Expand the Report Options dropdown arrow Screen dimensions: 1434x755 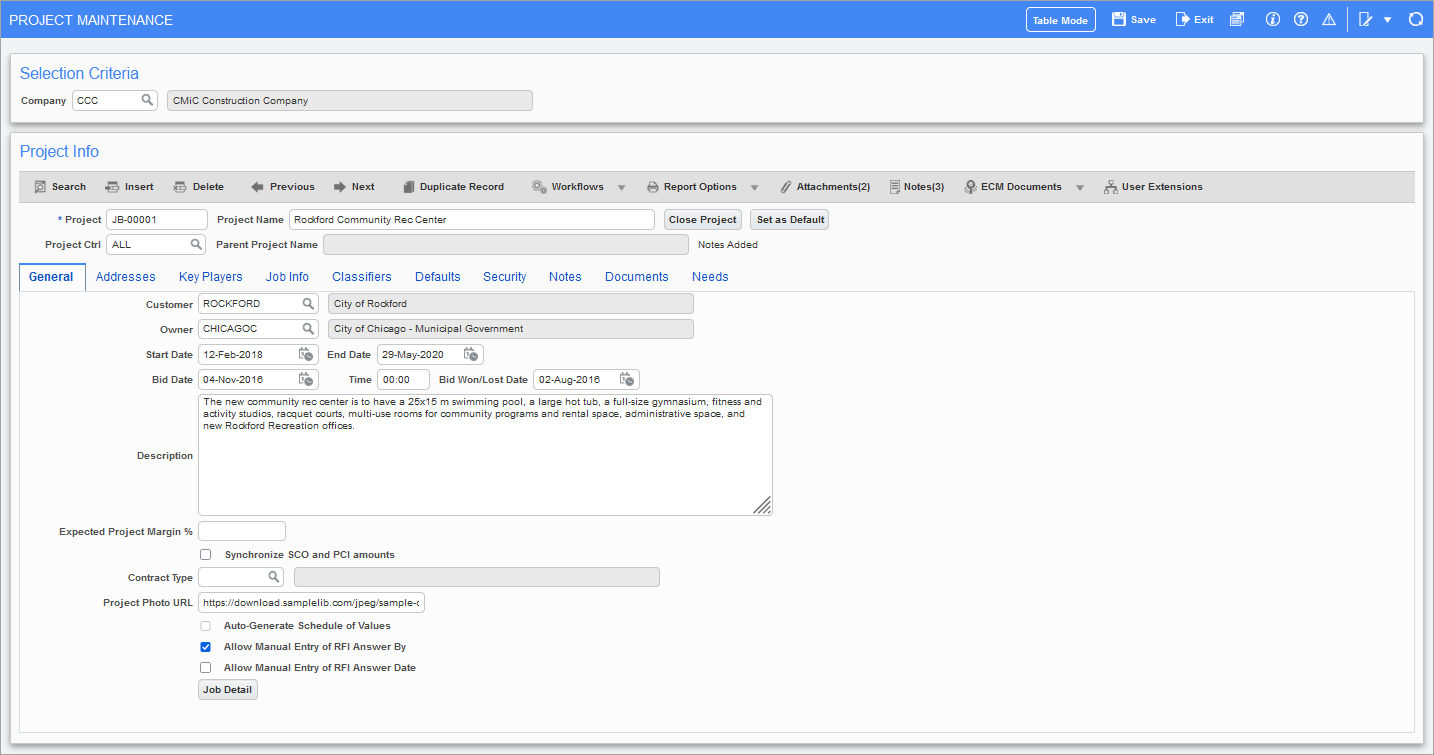pyautogui.click(x=754, y=187)
